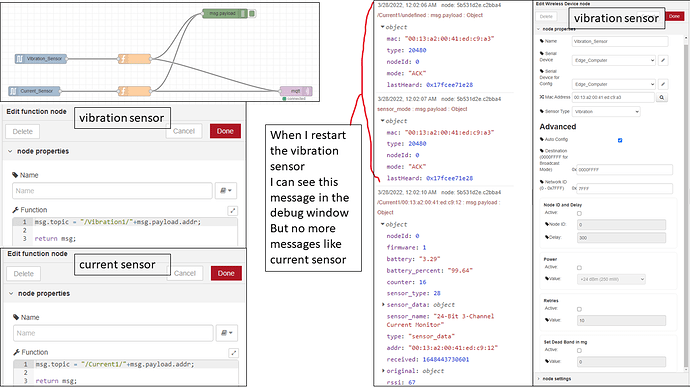
Task: Collapse node properties in current function editor
Action: (x=11, y=293)
